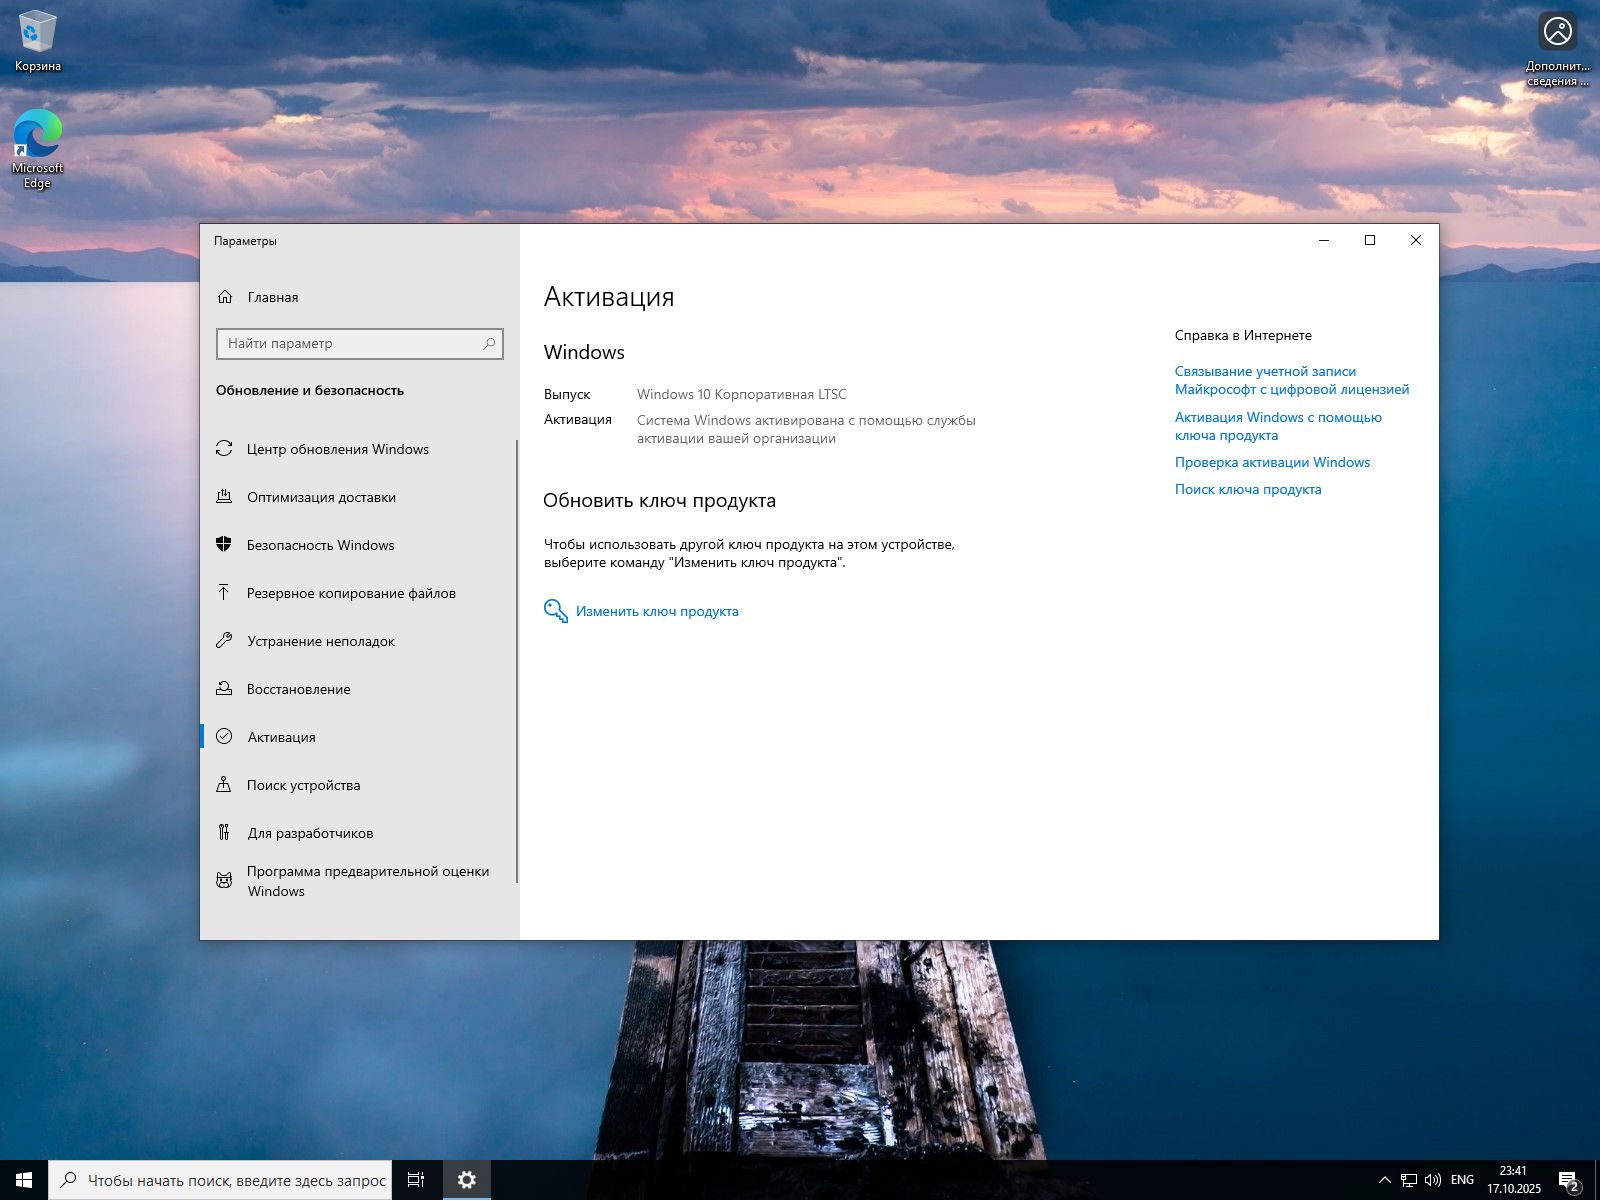This screenshot has height=1200, width=1600.
Task: Click Изменить ключ продукта link
Action: tap(657, 611)
